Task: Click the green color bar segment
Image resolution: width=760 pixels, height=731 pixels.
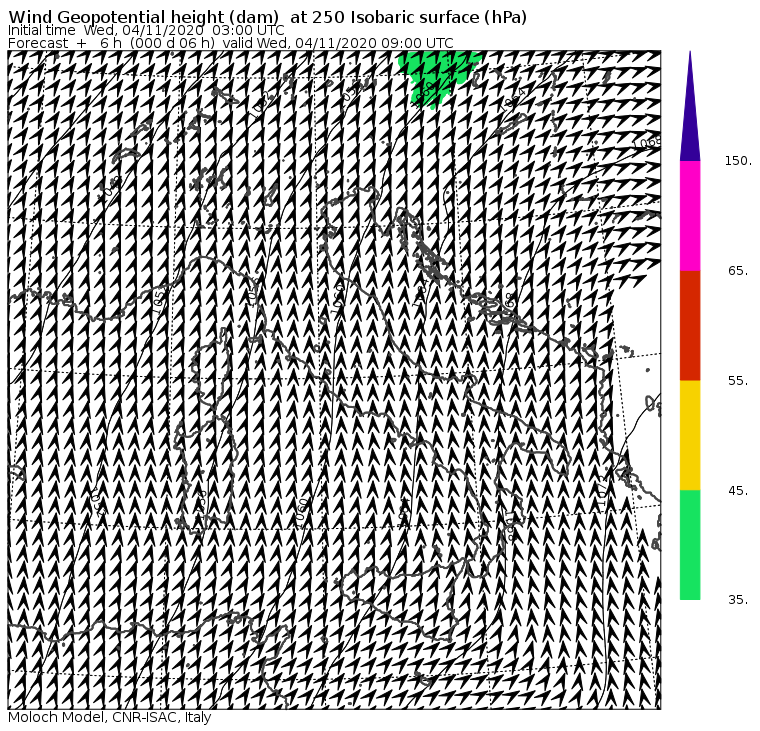Action: click(x=690, y=544)
